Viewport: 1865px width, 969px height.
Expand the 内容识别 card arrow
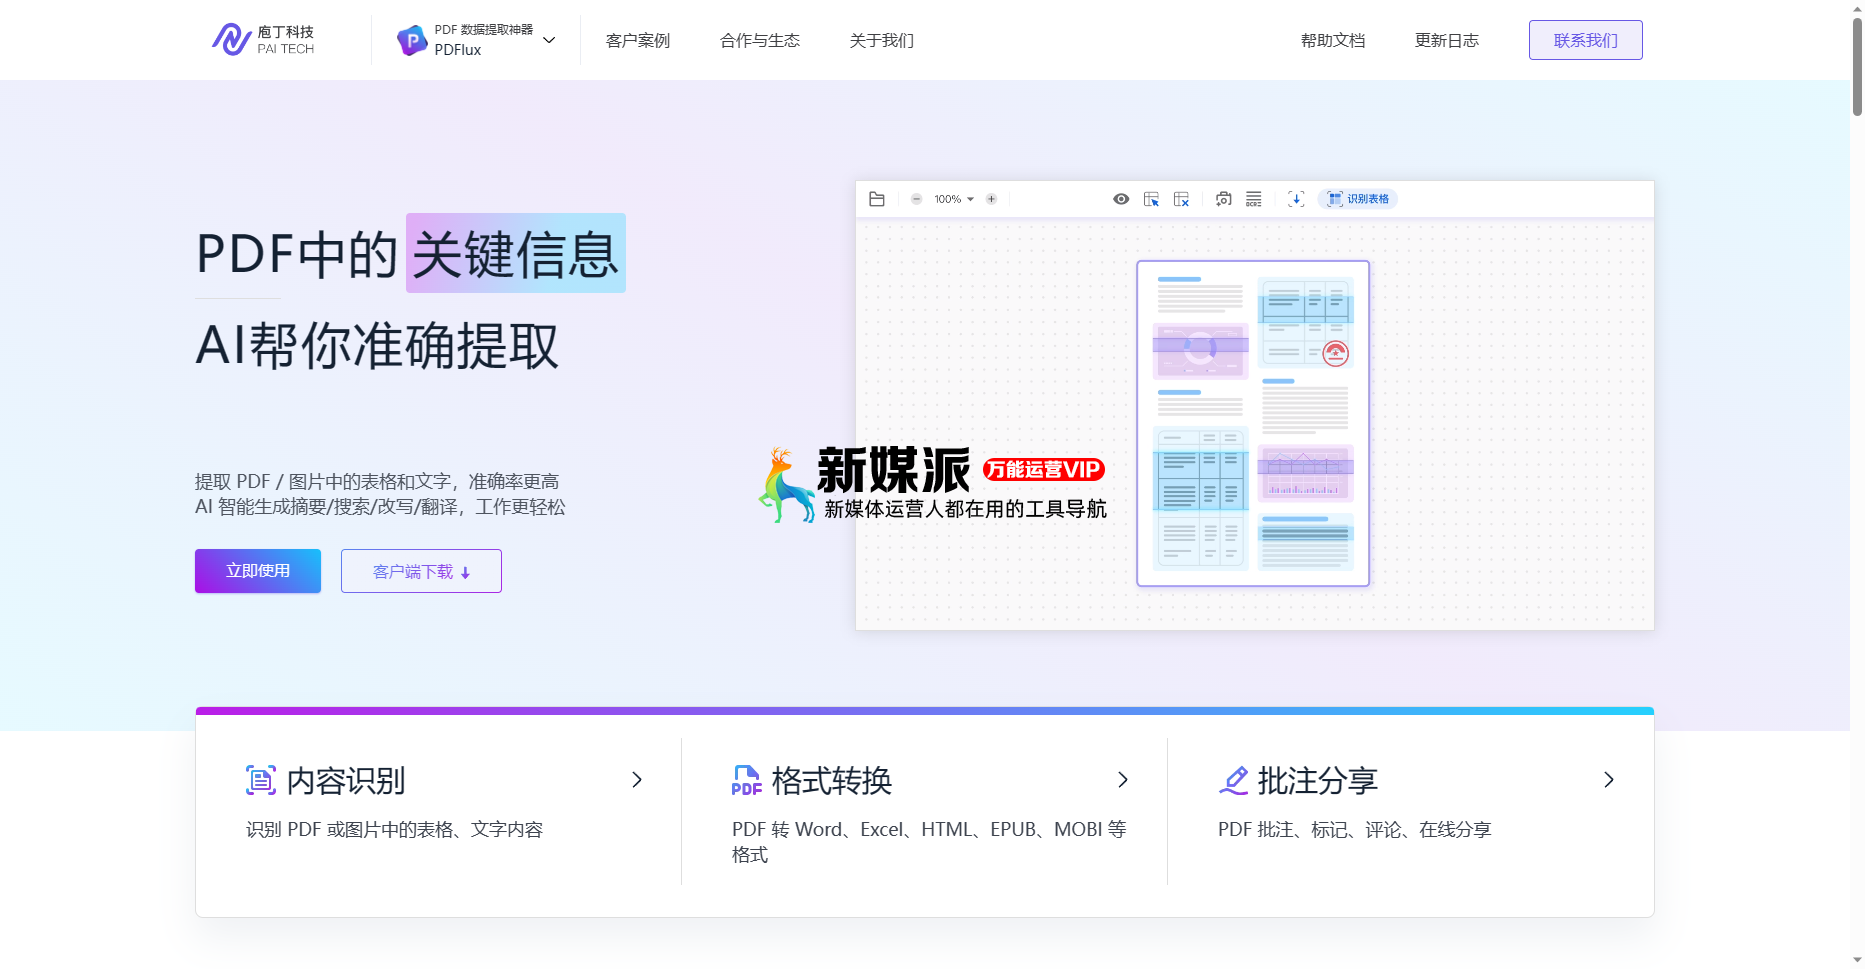pyautogui.click(x=637, y=780)
